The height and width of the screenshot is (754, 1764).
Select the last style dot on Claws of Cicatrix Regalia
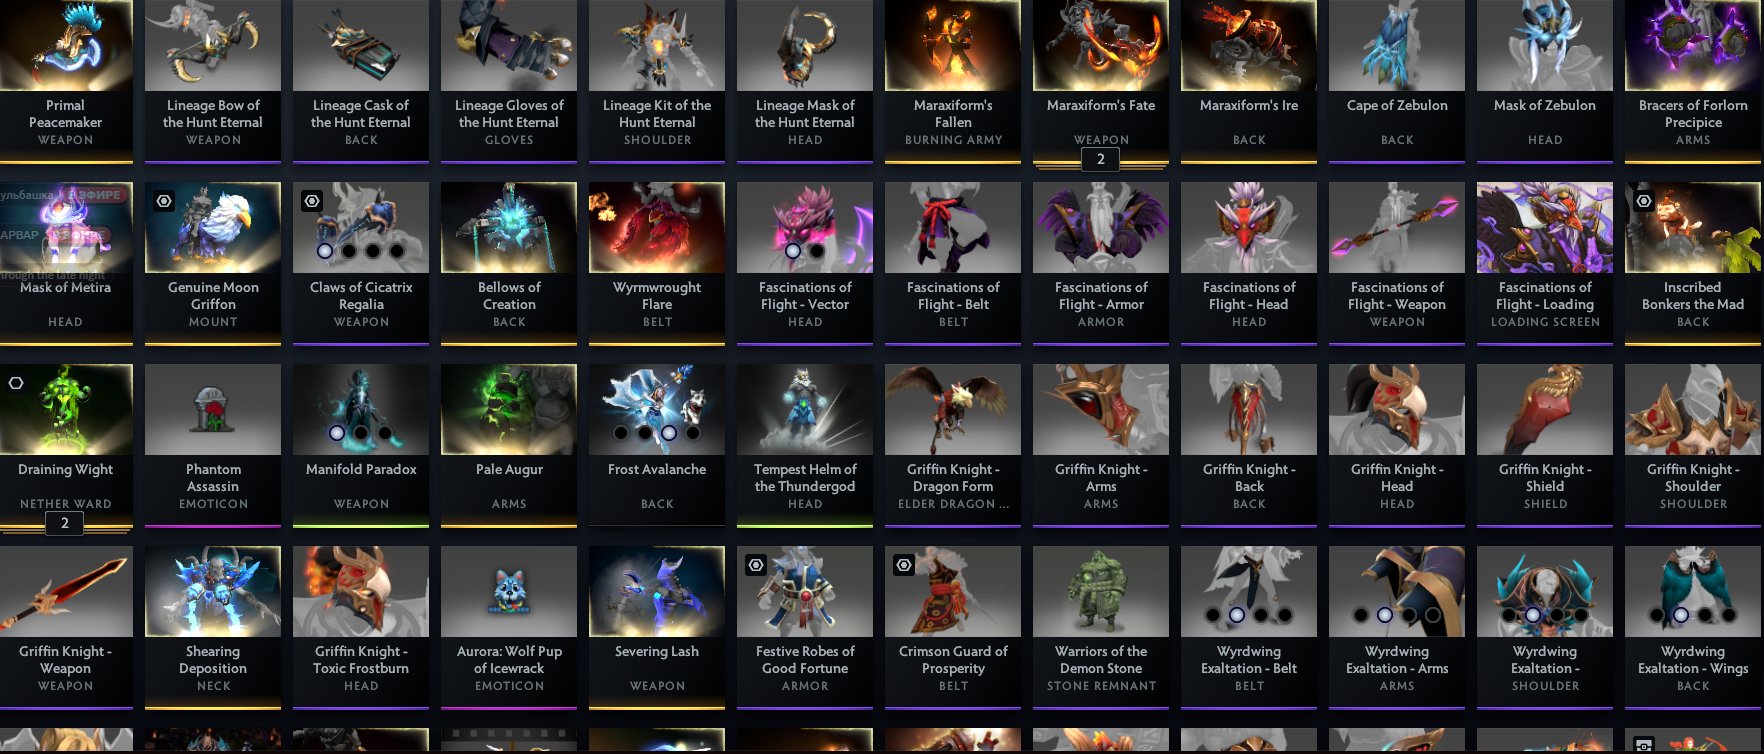[x=397, y=251]
